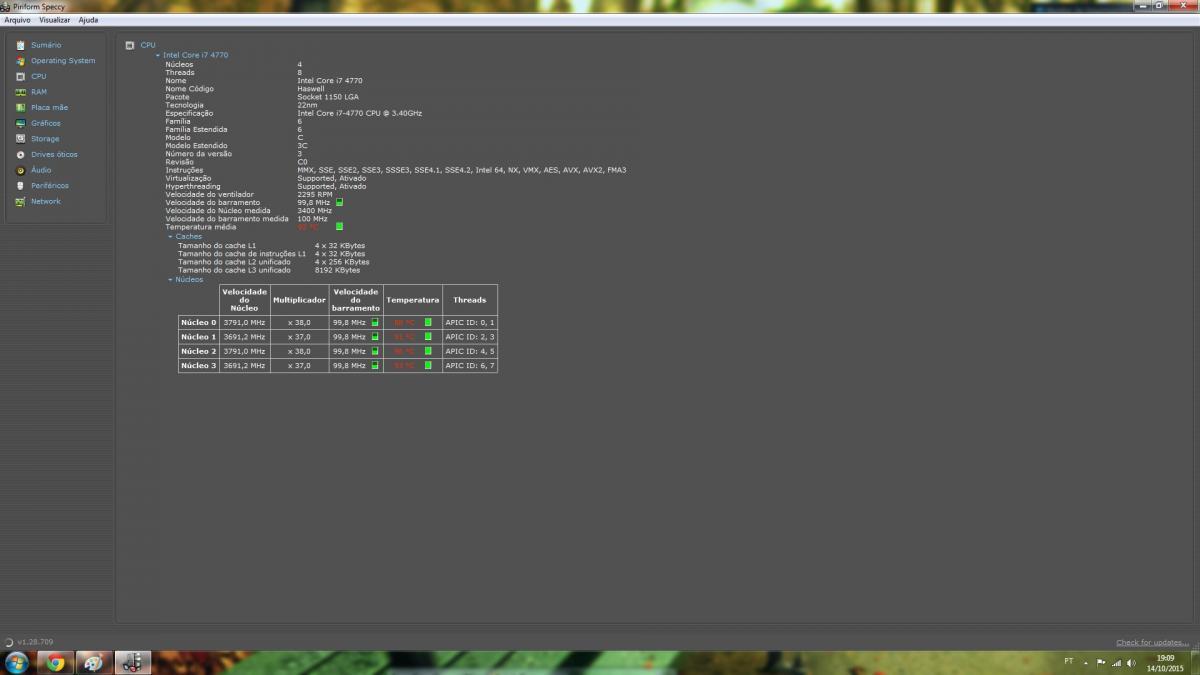Open the Placa mãe section
The width and height of the screenshot is (1200, 675).
tap(50, 107)
